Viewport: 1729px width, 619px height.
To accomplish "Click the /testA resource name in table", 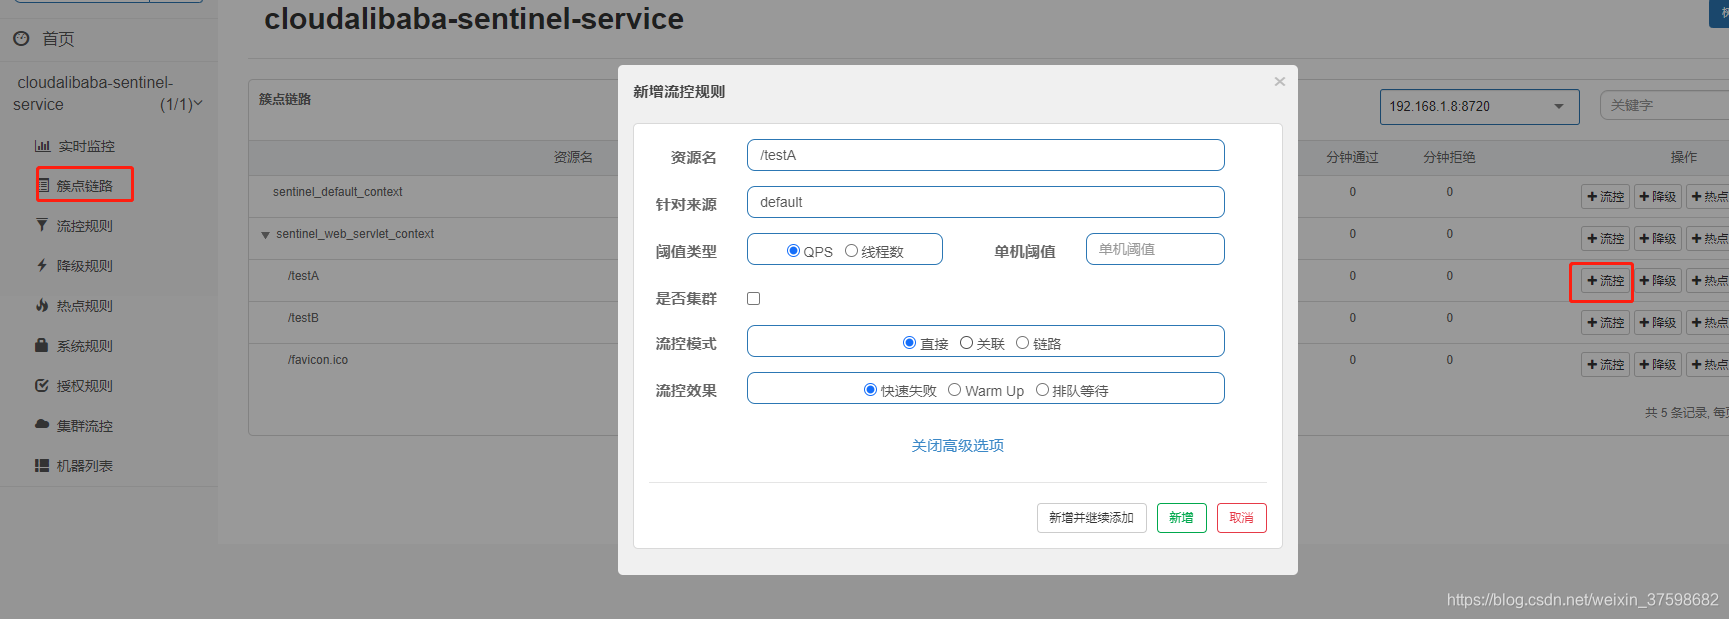I will click(303, 276).
